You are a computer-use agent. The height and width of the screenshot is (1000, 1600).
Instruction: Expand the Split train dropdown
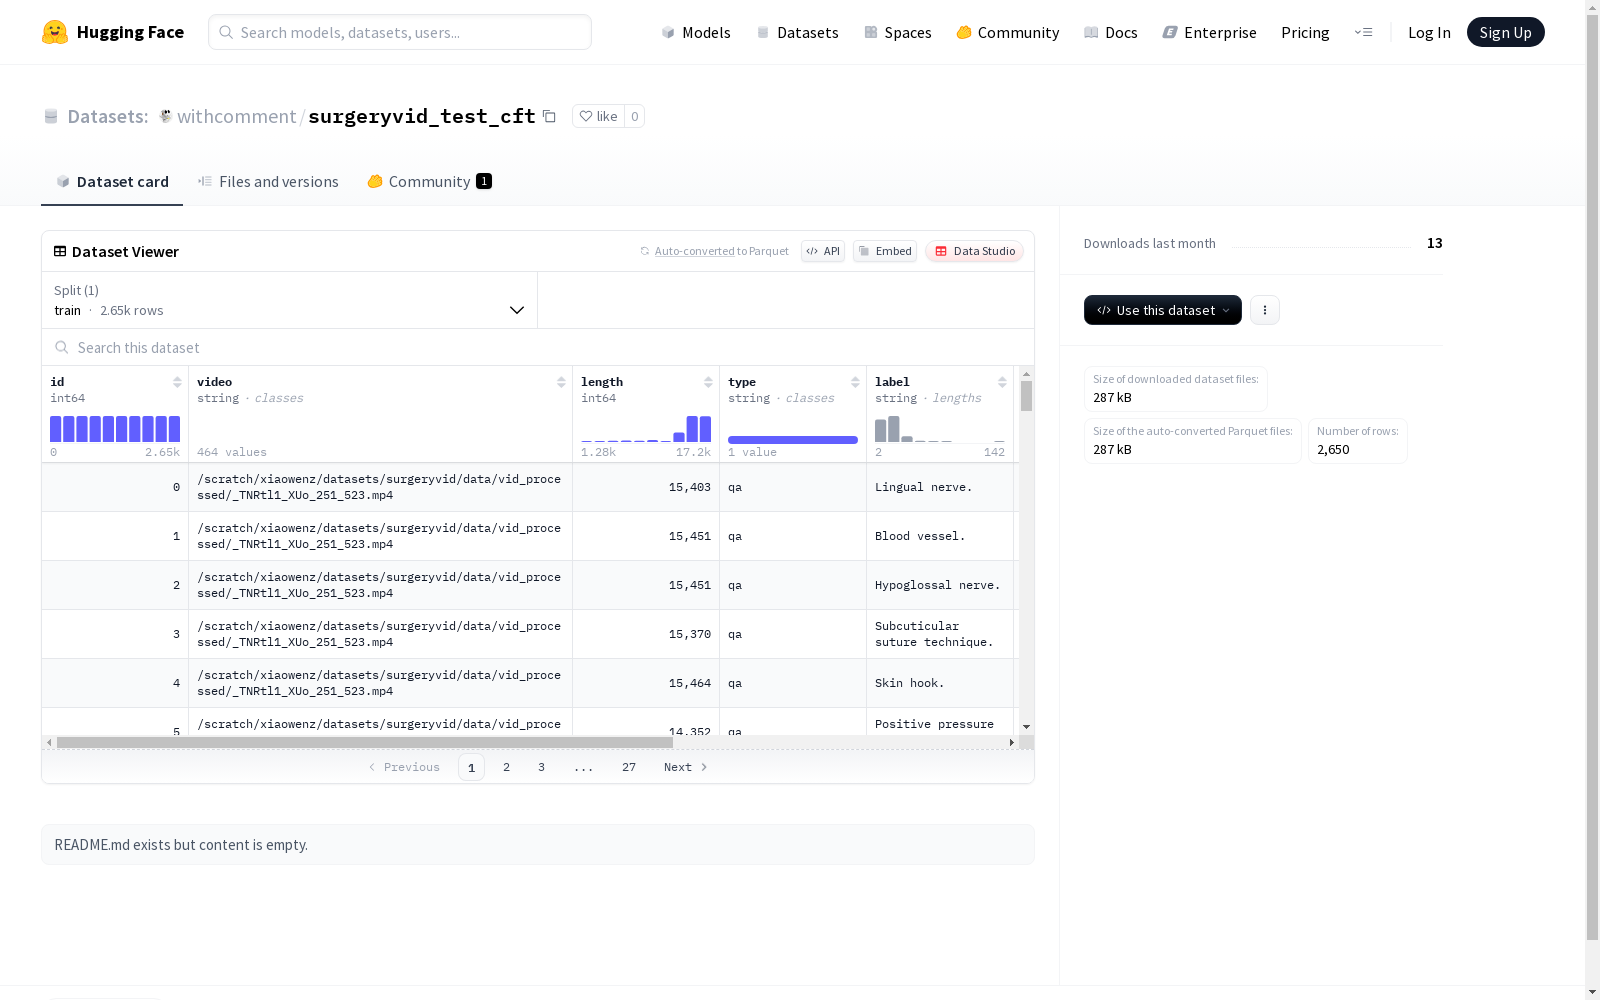click(290, 300)
